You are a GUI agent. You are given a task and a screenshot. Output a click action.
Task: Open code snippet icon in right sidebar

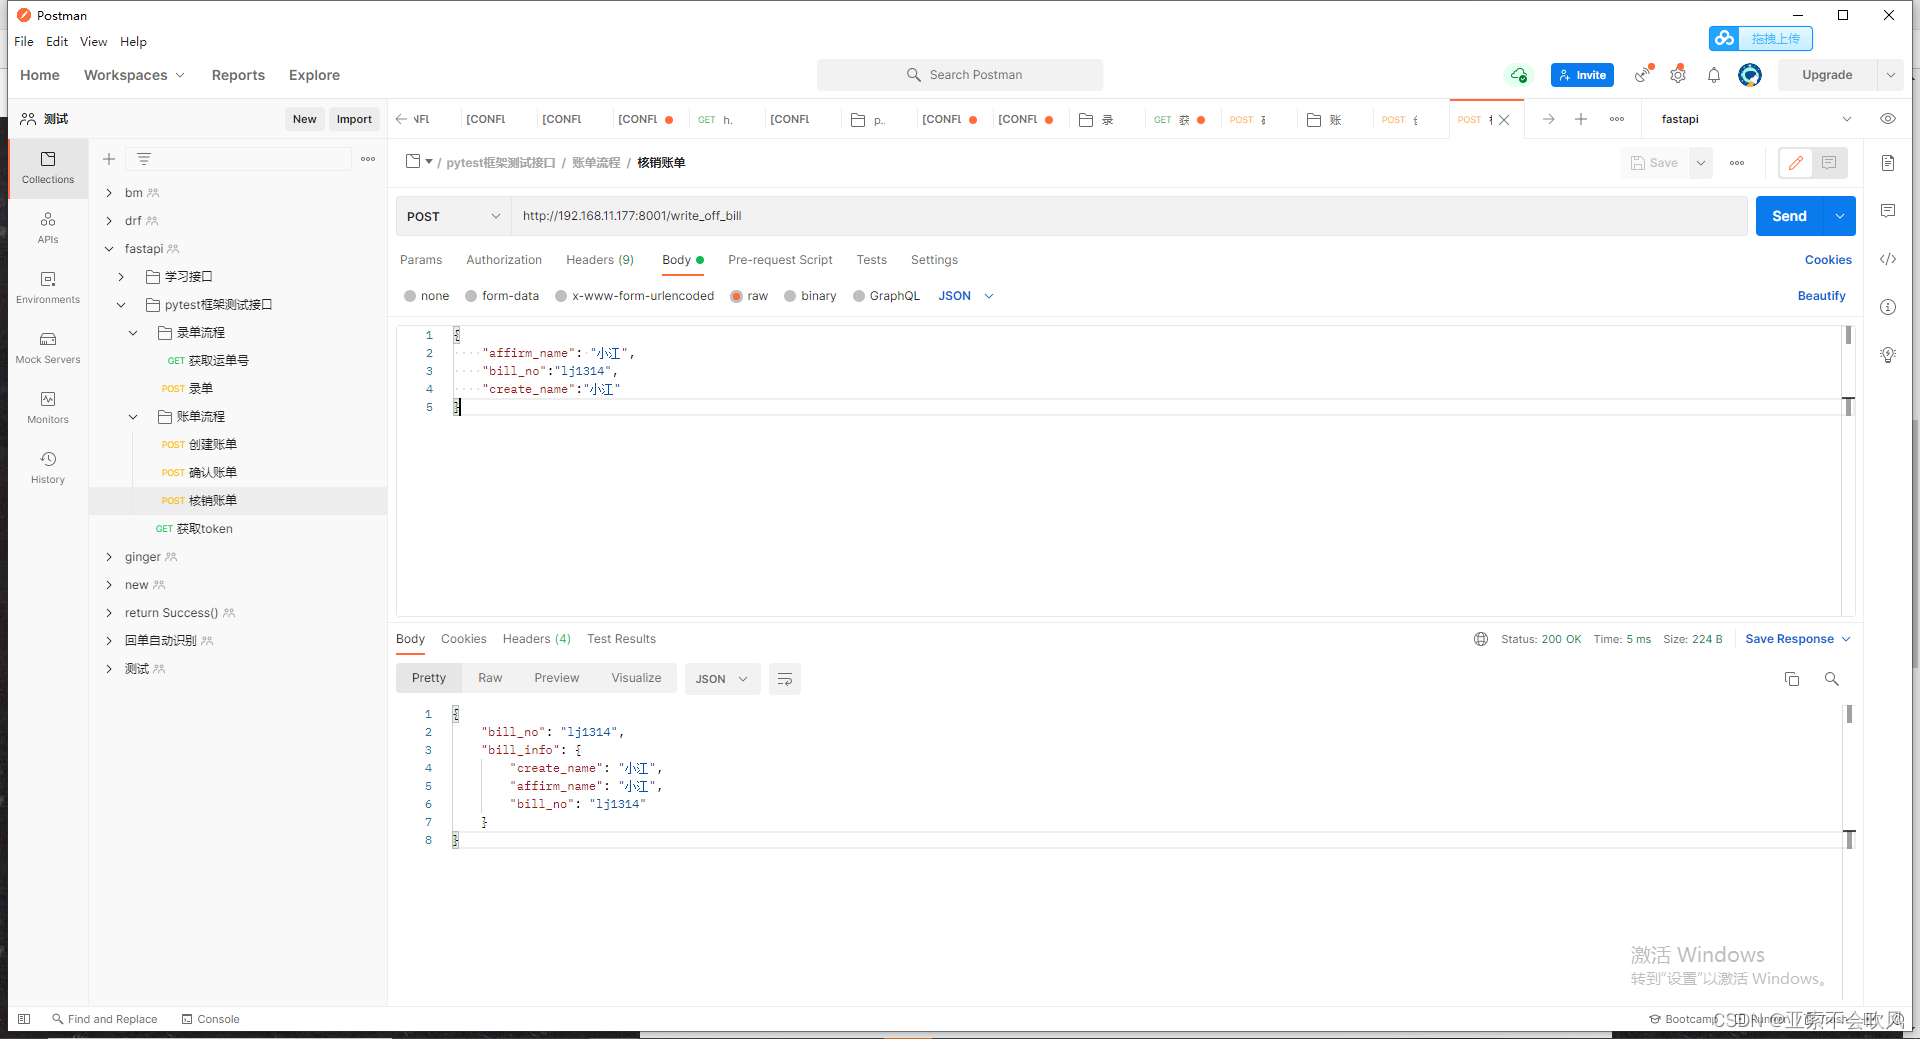tap(1888, 259)
